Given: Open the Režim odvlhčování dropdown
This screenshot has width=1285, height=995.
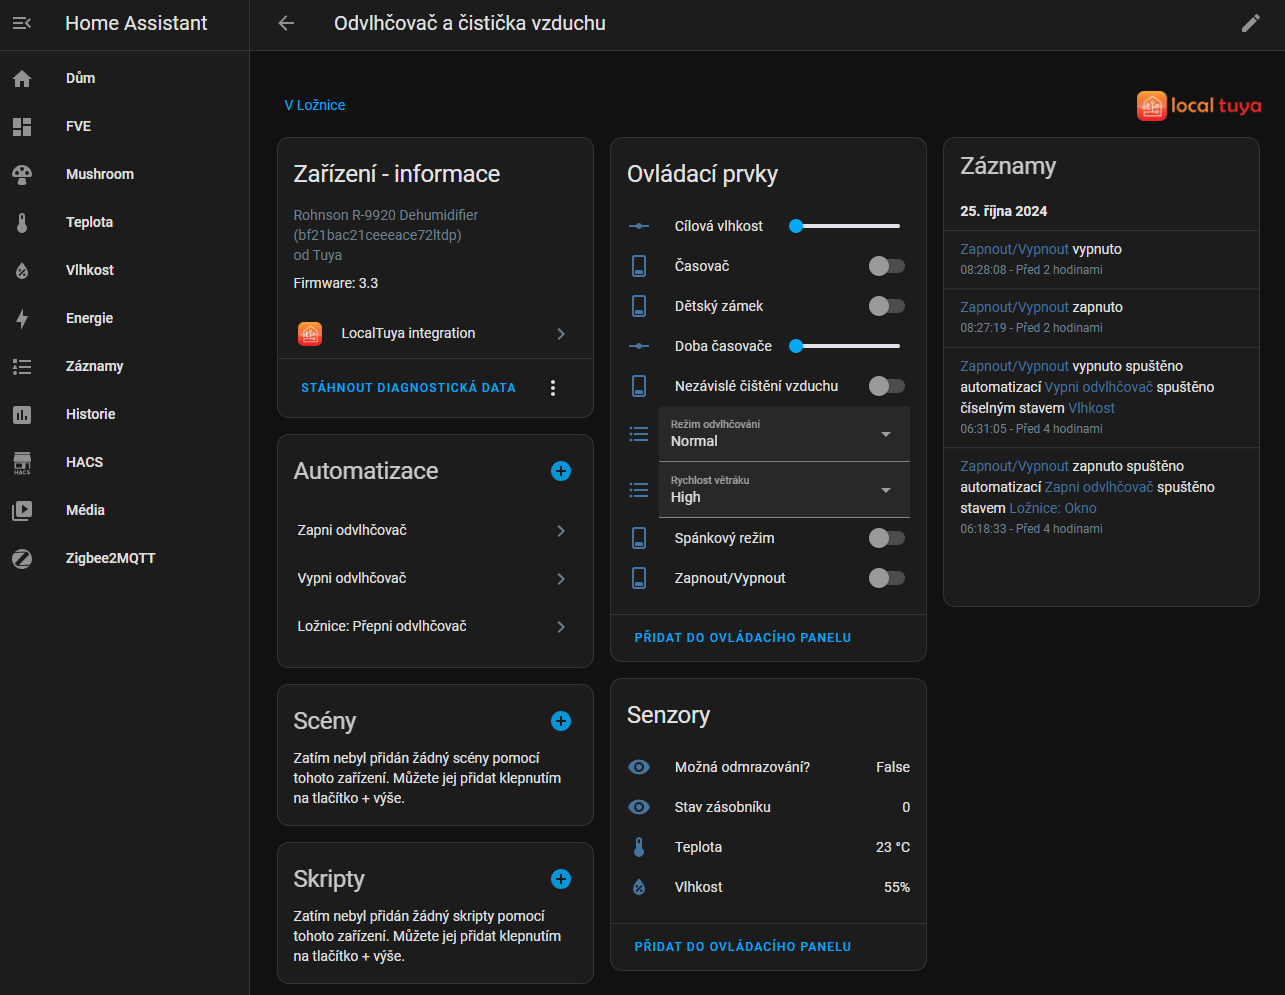Looking at the screenshot, I should (784, 434).
